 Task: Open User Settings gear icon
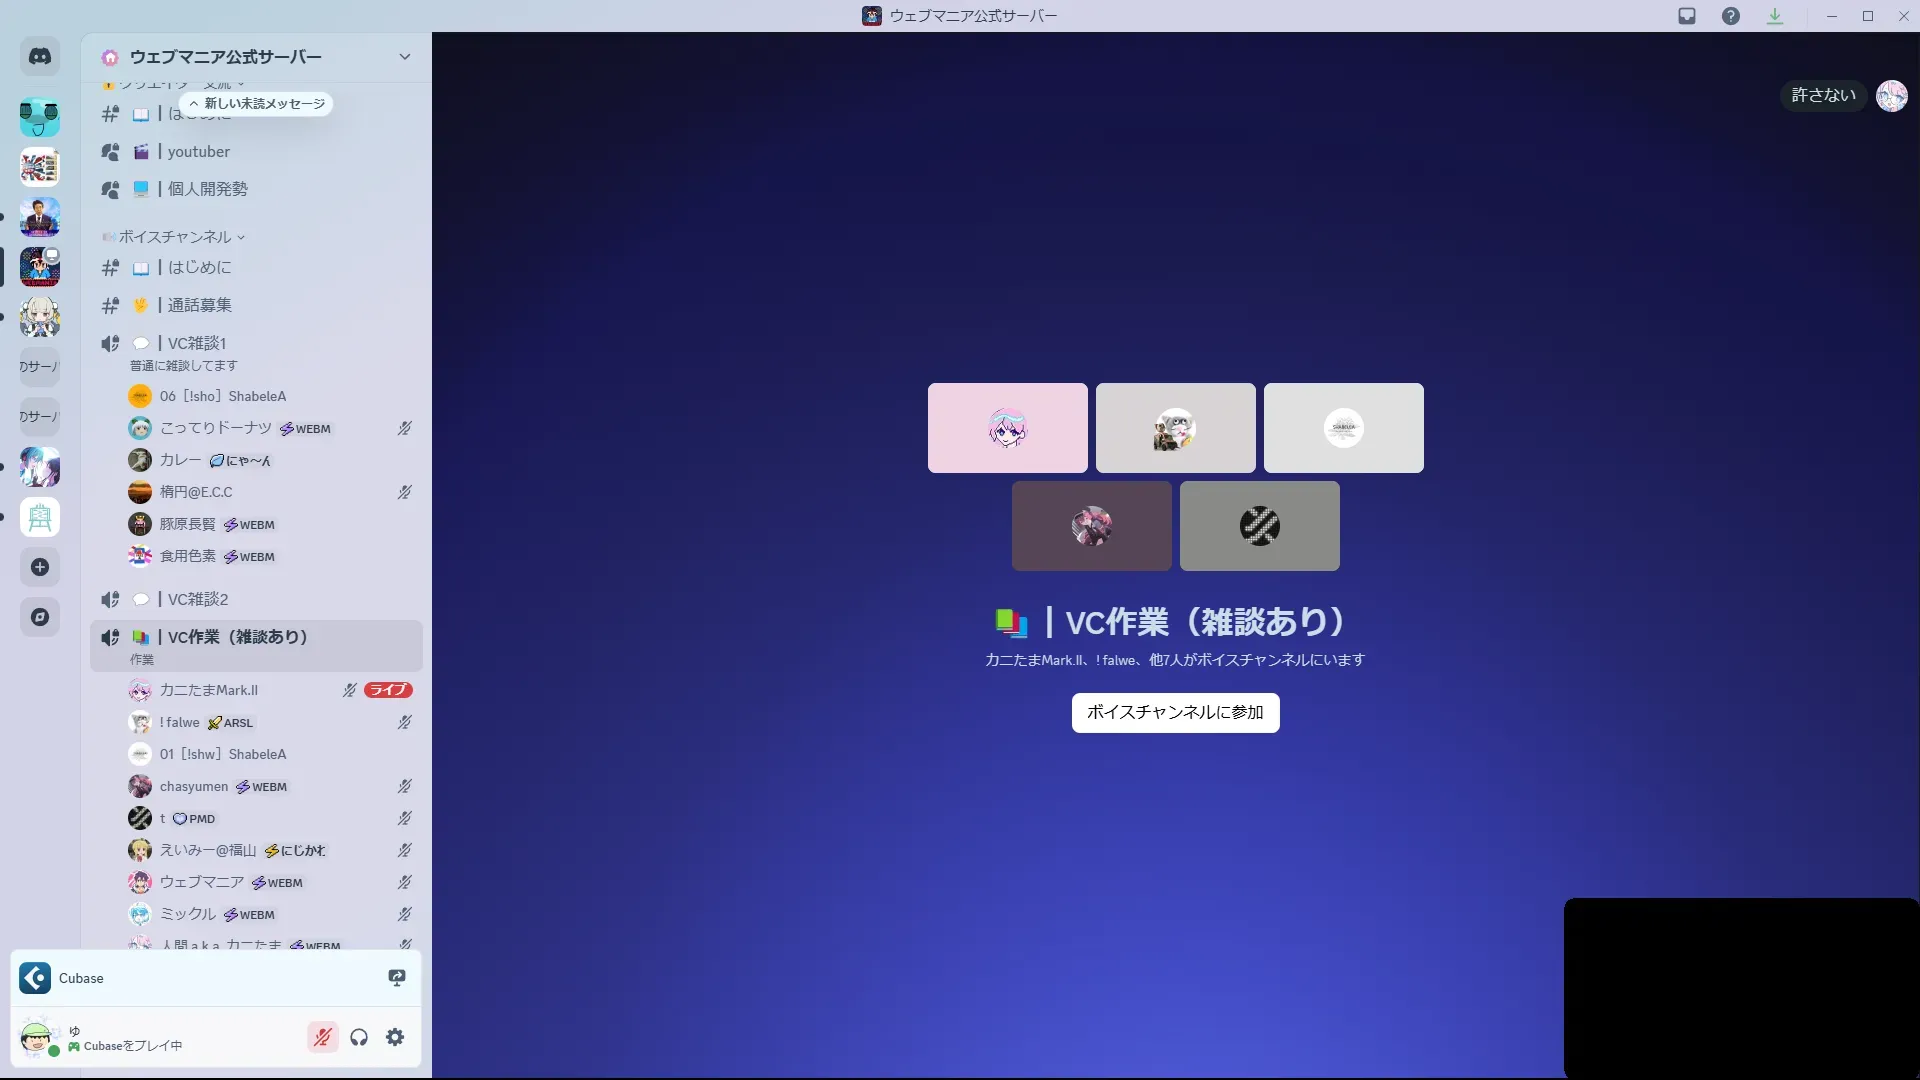pyautogui.click(x=395, y=1038)
